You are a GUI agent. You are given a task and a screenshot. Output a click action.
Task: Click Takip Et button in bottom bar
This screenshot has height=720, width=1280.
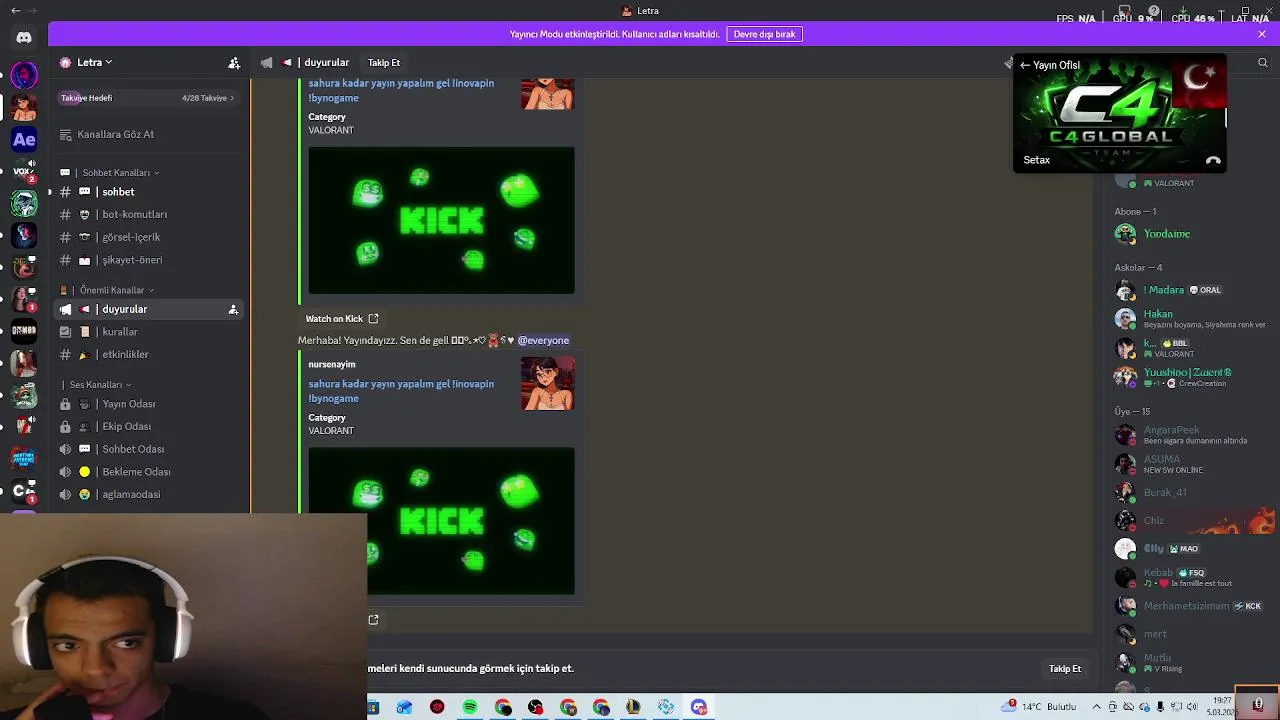[x=1065, y=669]
